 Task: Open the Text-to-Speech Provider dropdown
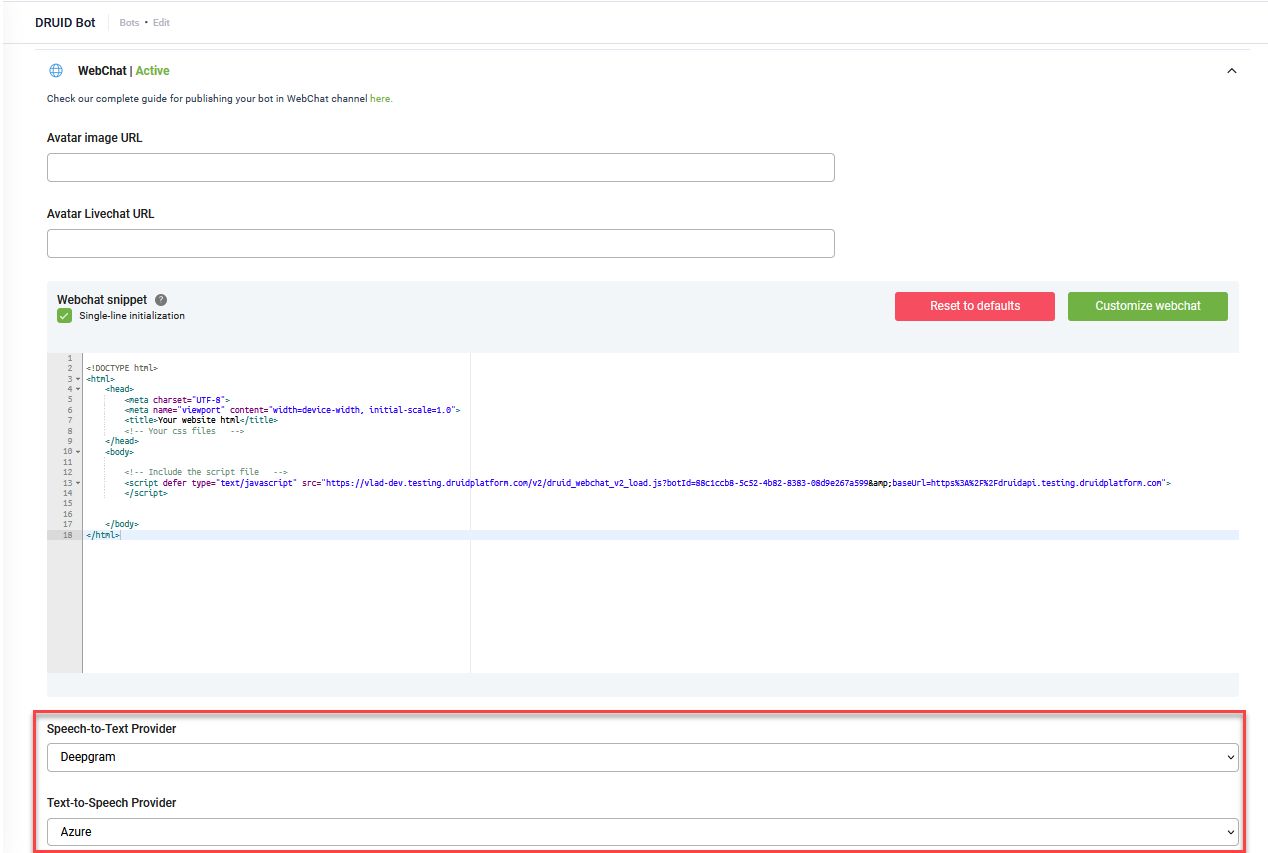(x=642, y=831)
